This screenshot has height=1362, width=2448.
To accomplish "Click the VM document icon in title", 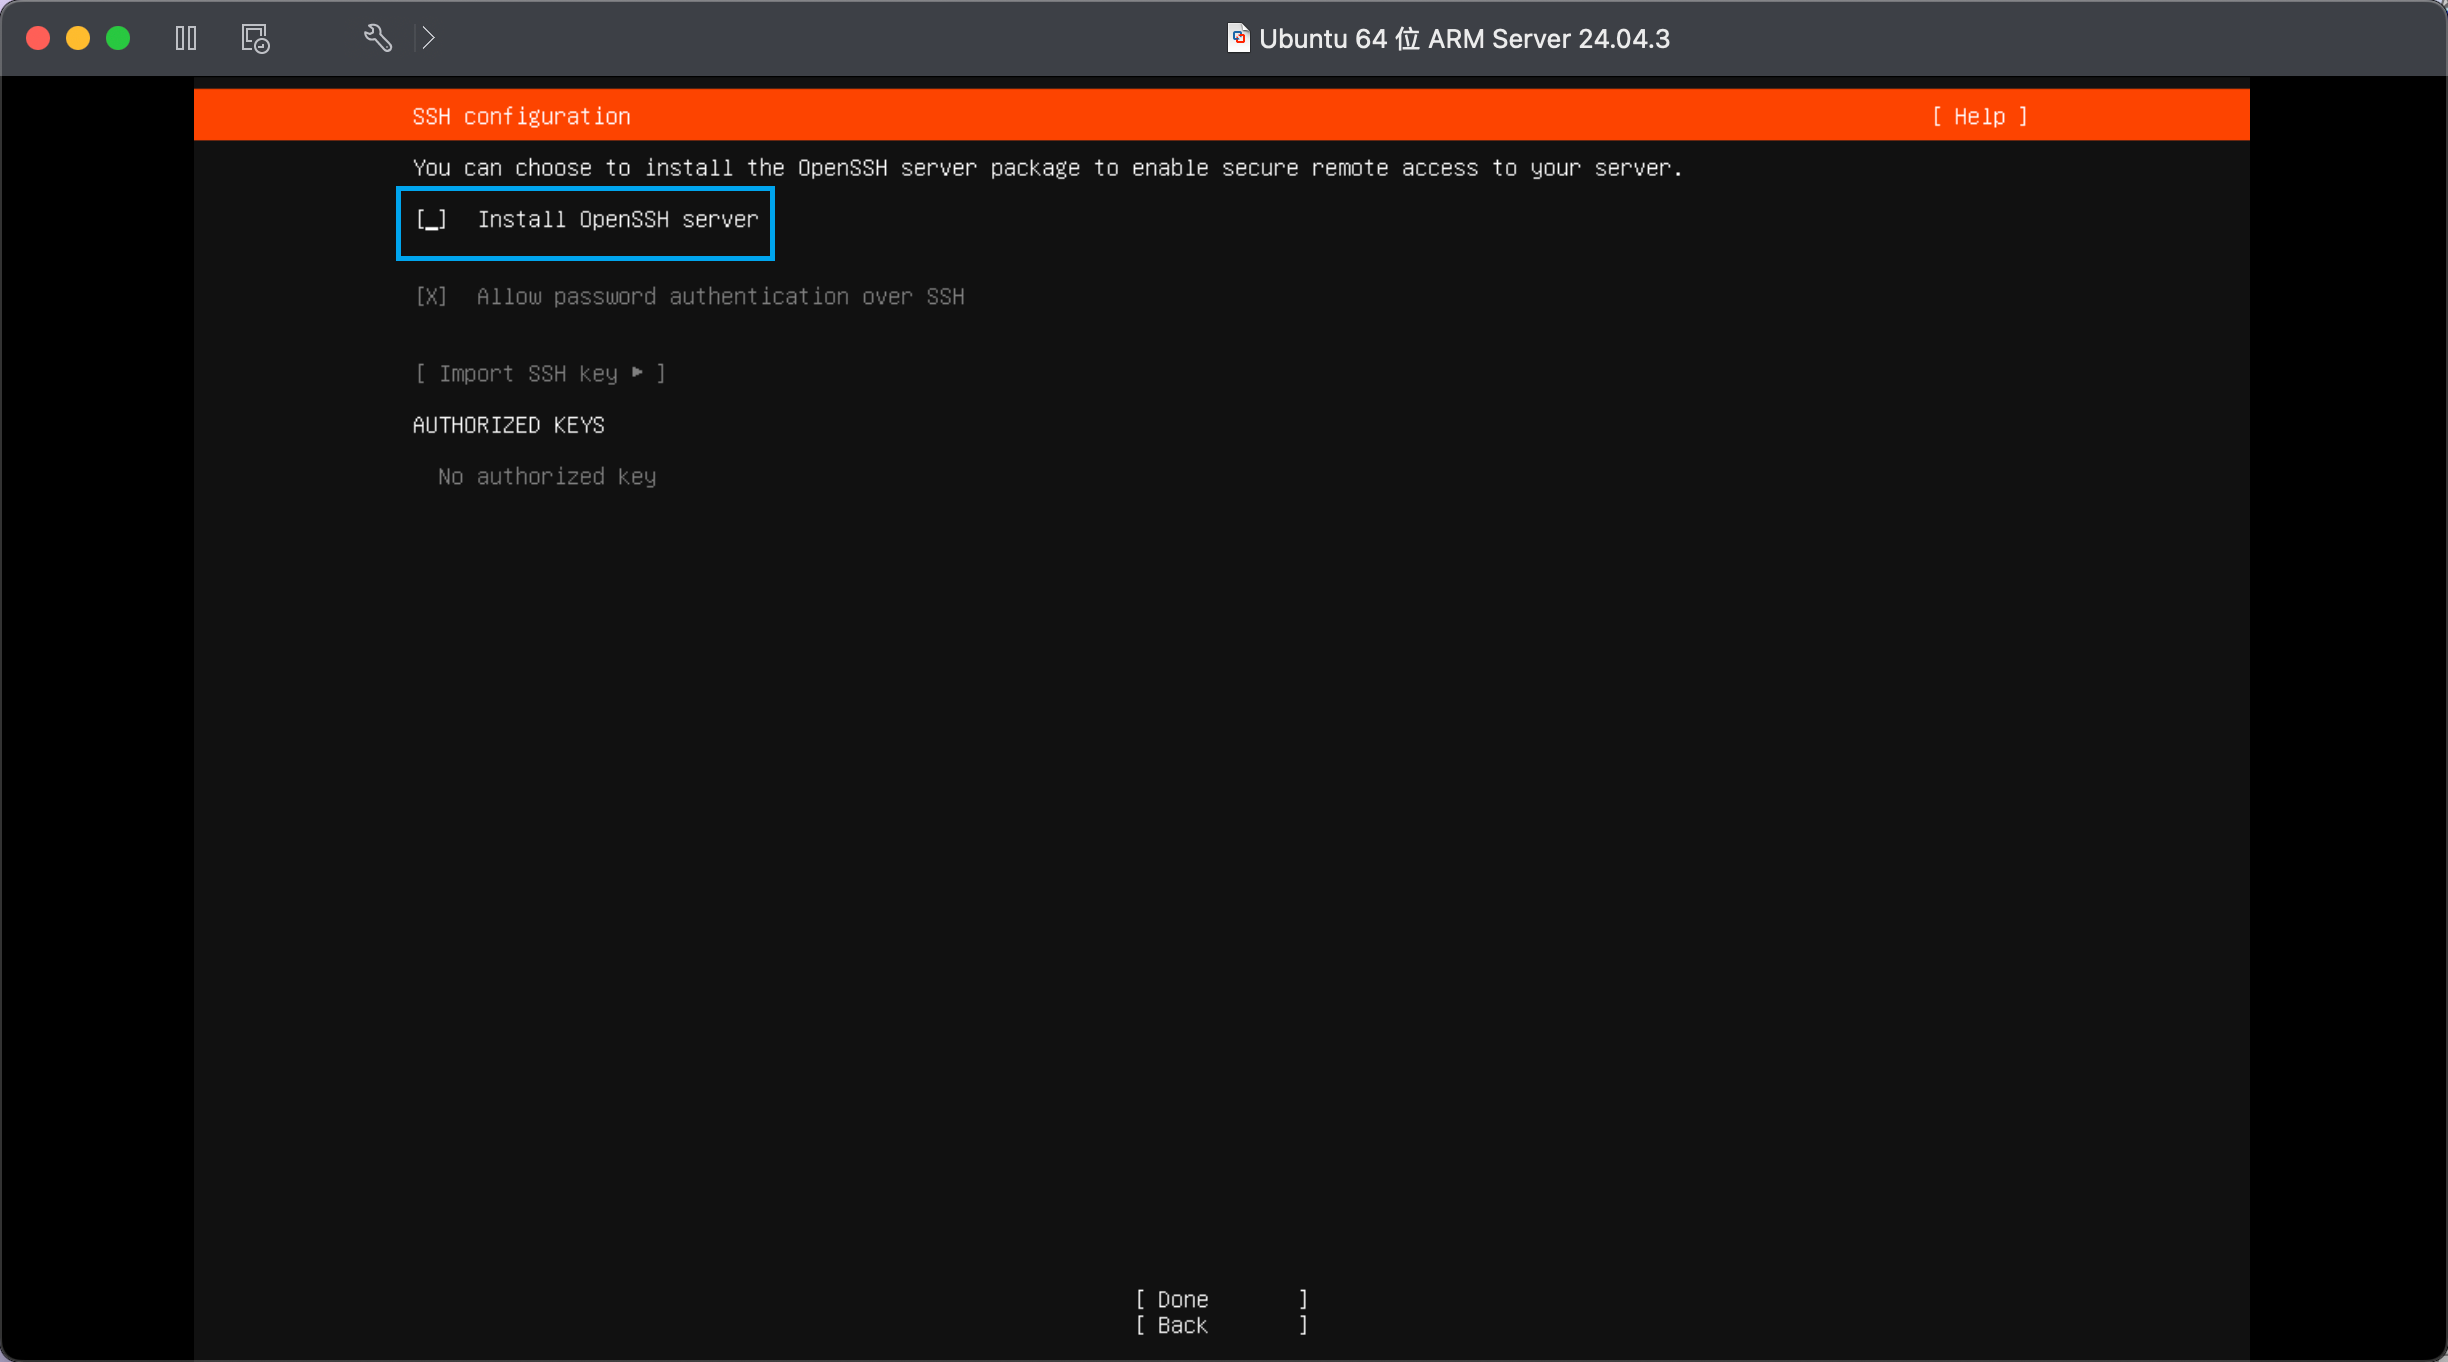I will pyautogui.click(x=1238, y=38).
